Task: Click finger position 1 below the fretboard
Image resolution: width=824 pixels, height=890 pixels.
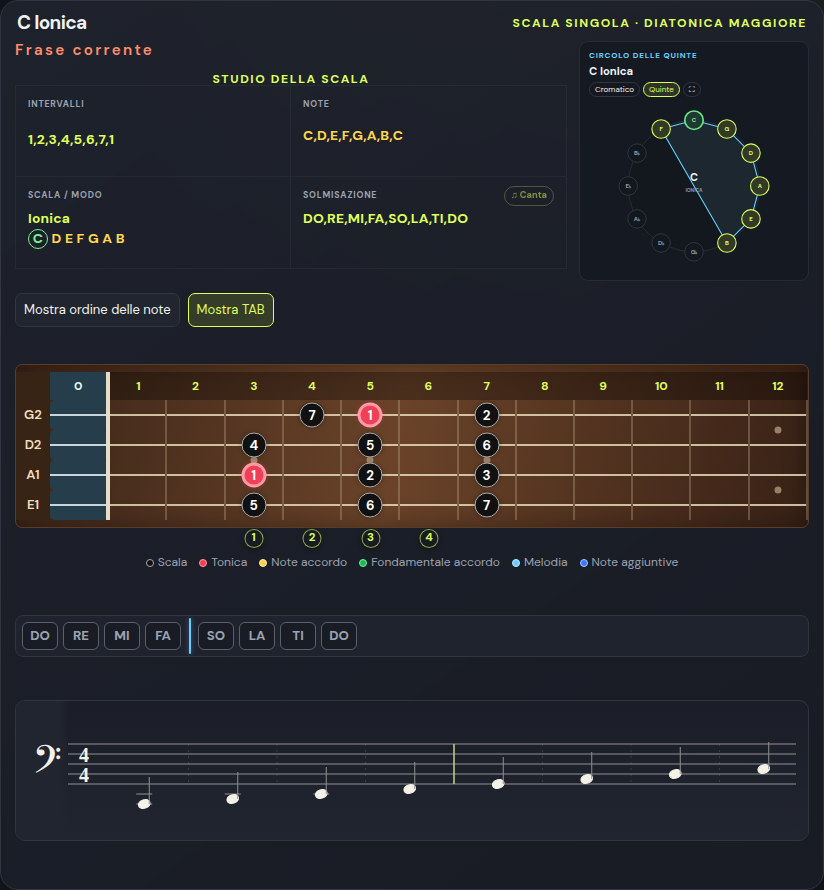Action: [x=254, y=538]
